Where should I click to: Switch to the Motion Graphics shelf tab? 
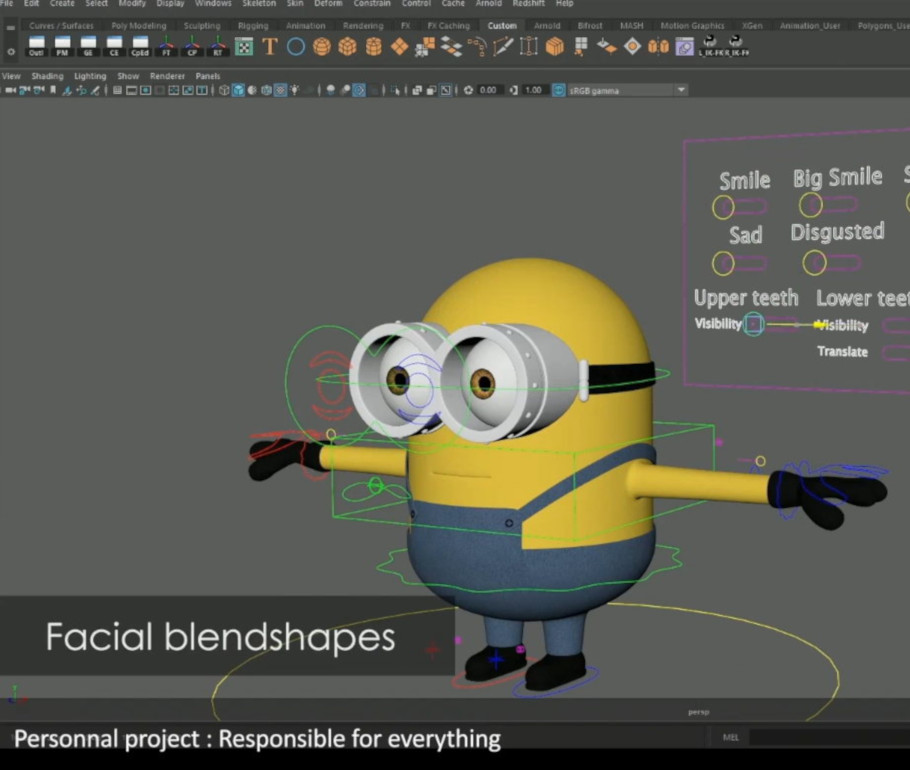click(692, 26)
